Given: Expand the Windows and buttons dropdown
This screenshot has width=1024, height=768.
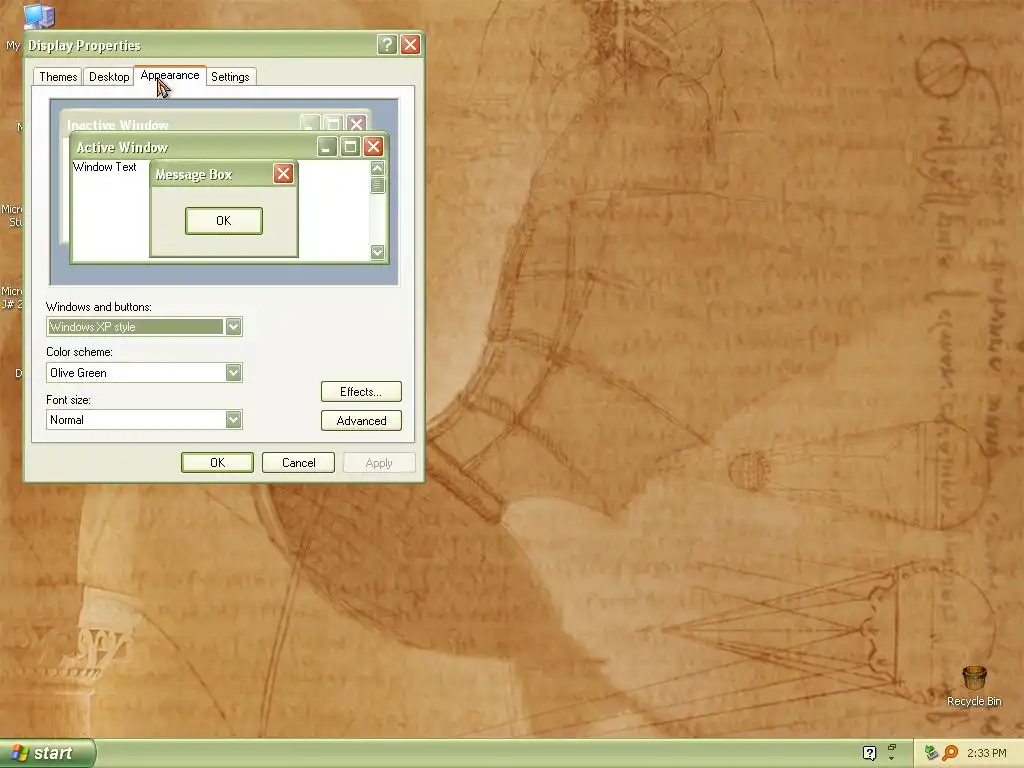Looking at the screenshot, I should tap(233, 327).
